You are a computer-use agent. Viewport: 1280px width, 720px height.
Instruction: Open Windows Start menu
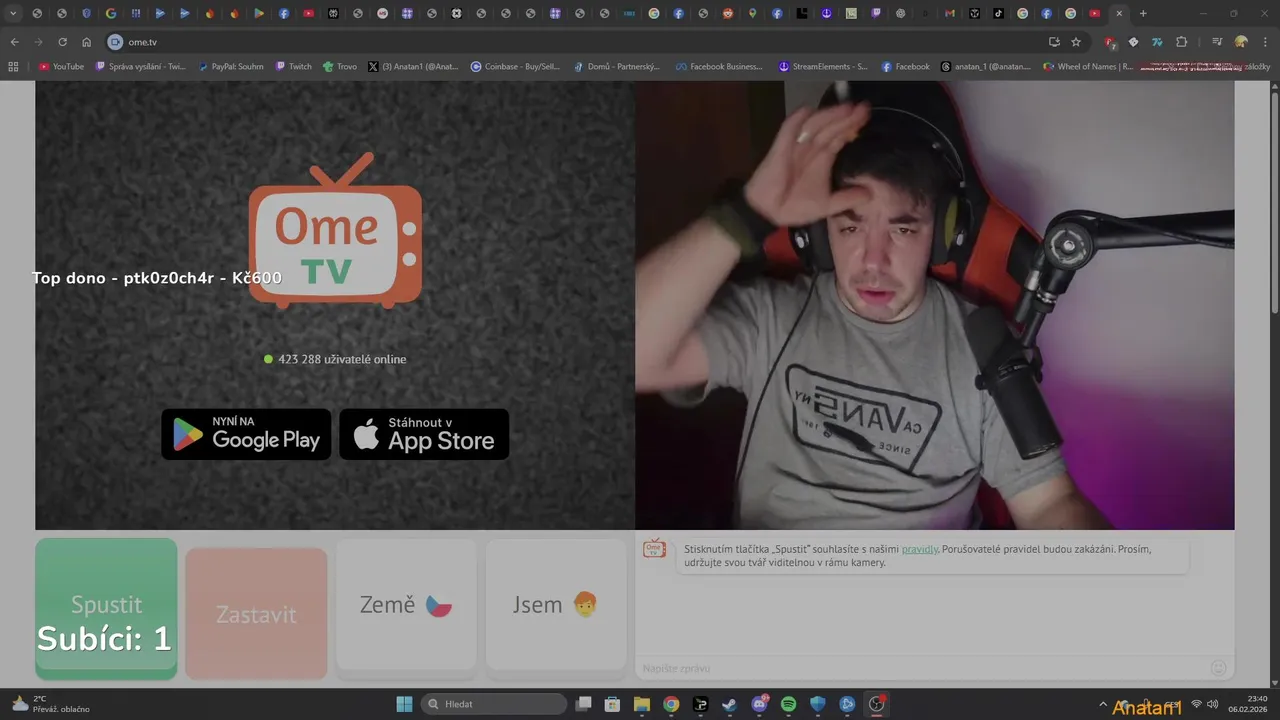404,704
